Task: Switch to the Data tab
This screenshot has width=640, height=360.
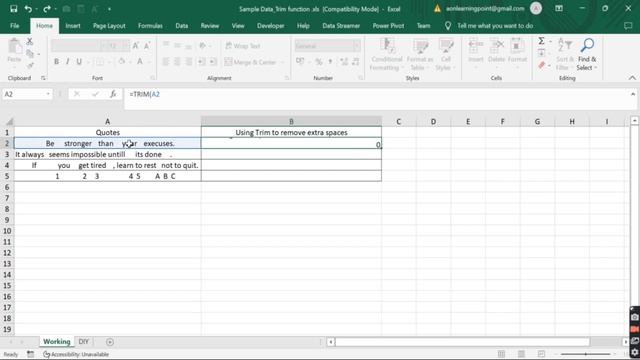Action: point(182,26)
